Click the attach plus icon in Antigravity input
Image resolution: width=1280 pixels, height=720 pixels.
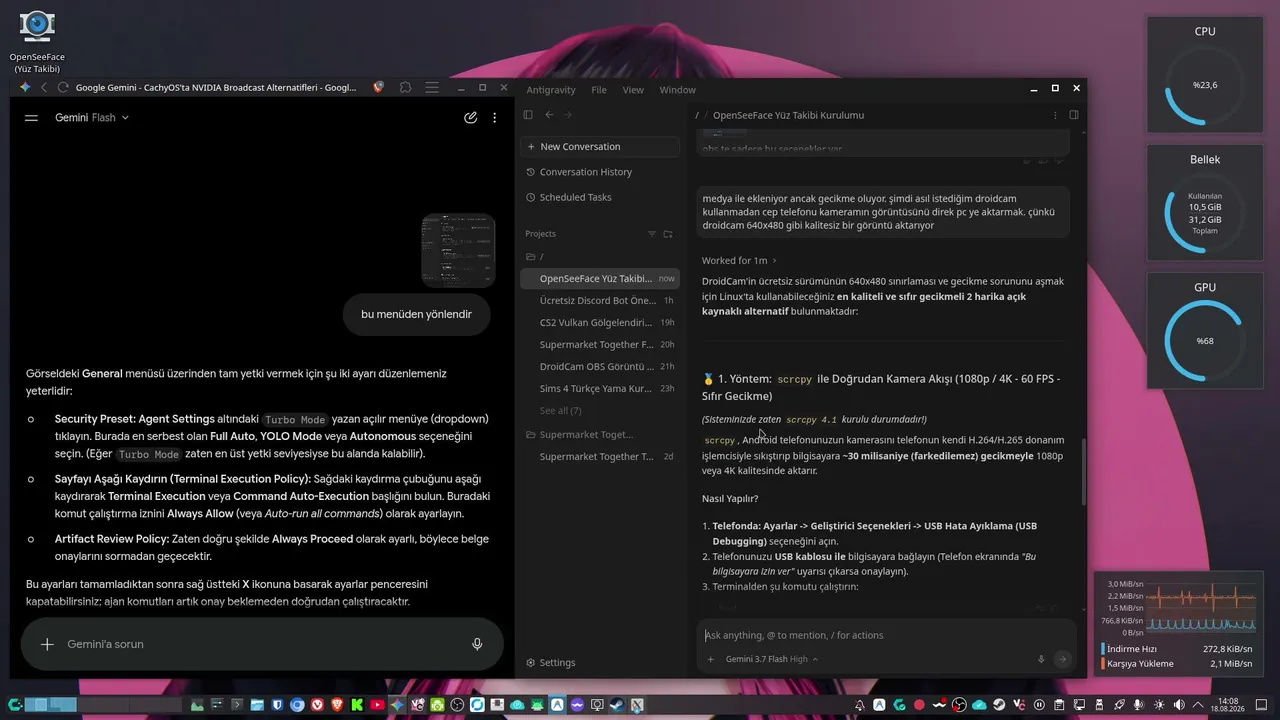(711, 659)
